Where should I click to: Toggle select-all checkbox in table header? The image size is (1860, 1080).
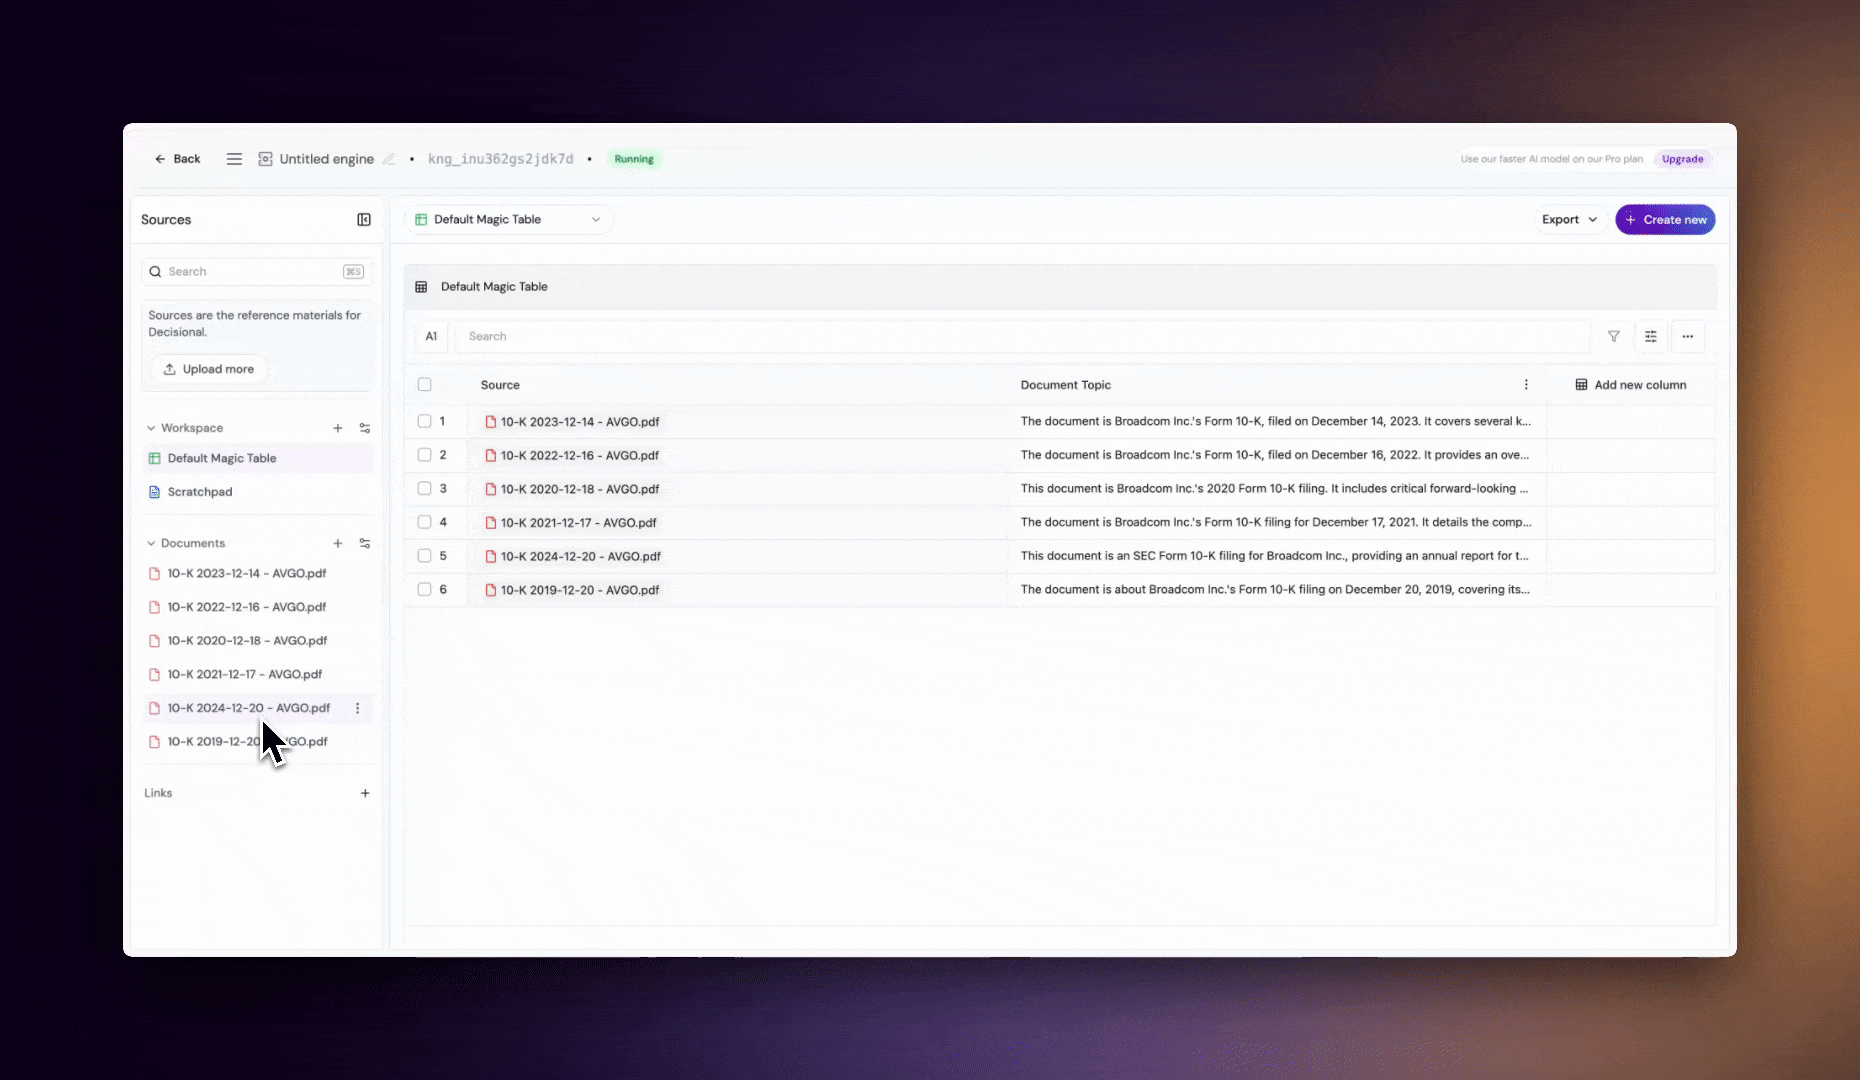click(x=424, y=385)
